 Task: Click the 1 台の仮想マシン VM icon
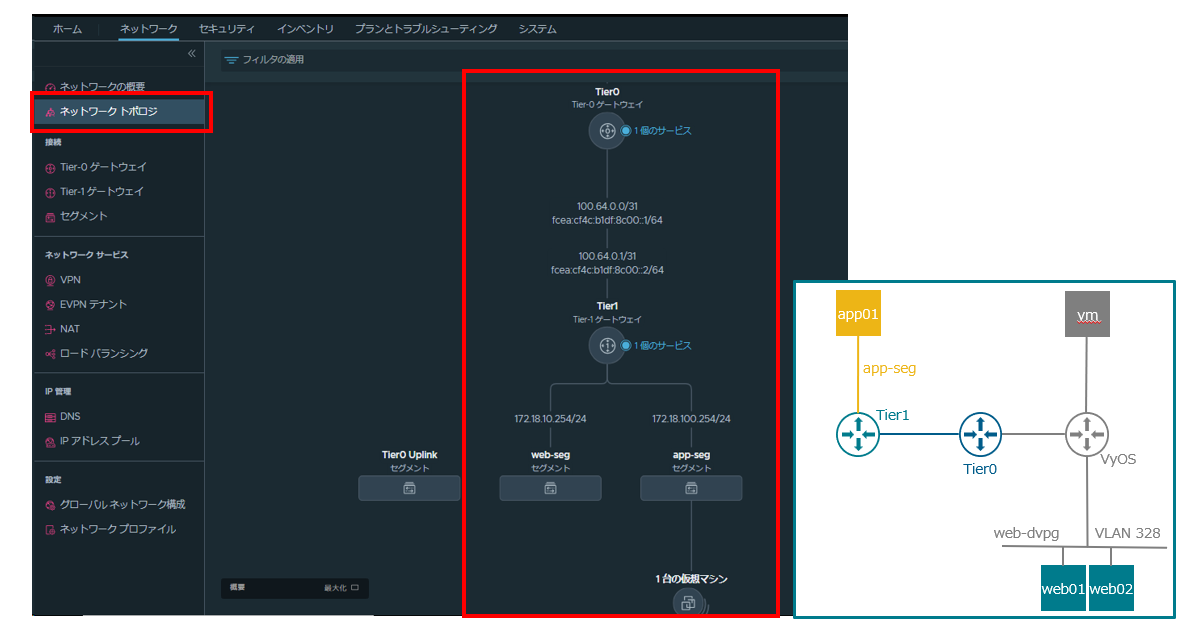coord(689,601)
